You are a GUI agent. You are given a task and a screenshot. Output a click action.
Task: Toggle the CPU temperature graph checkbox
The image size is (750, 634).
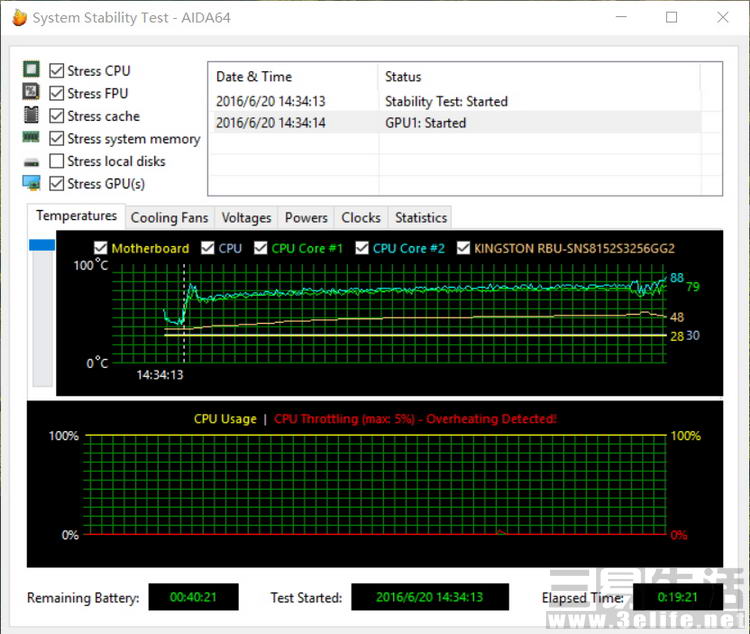(x=208, y=248)
